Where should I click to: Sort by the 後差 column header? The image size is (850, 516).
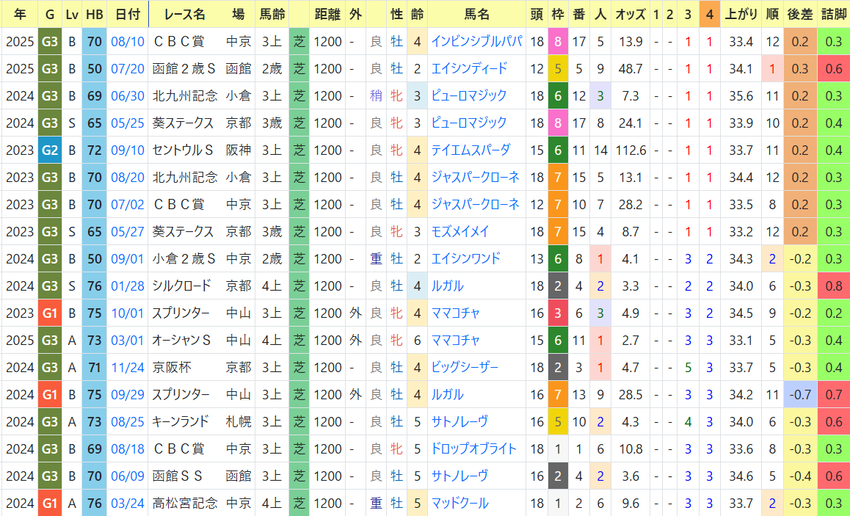(800, 14)
